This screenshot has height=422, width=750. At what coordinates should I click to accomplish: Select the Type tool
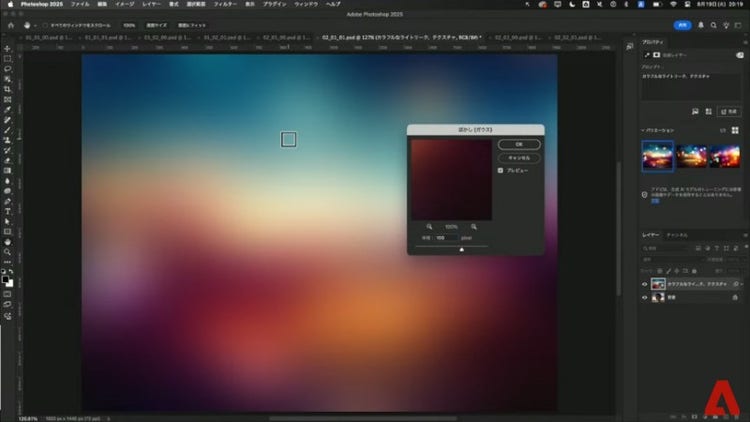tap(7, 211)
